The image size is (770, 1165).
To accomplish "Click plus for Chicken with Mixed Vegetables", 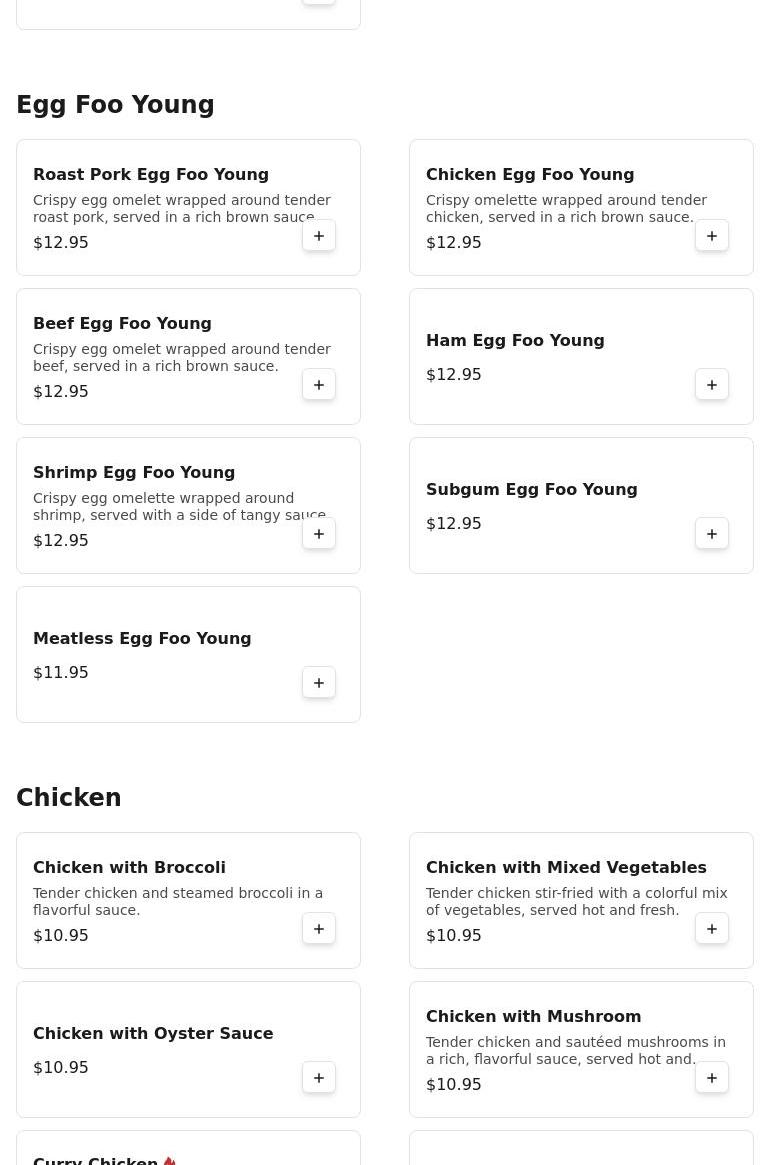I will 712,929.
